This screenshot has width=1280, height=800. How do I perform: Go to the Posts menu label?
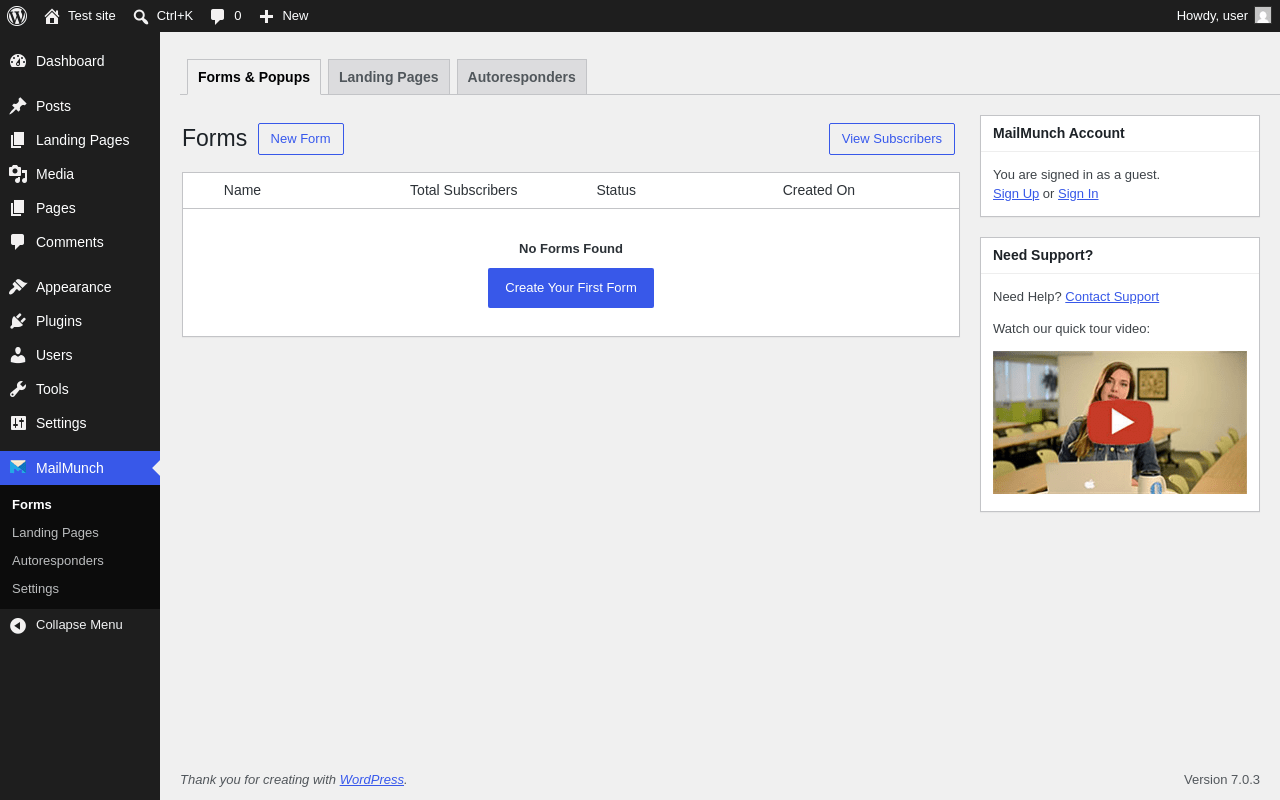tap(53, 106)
